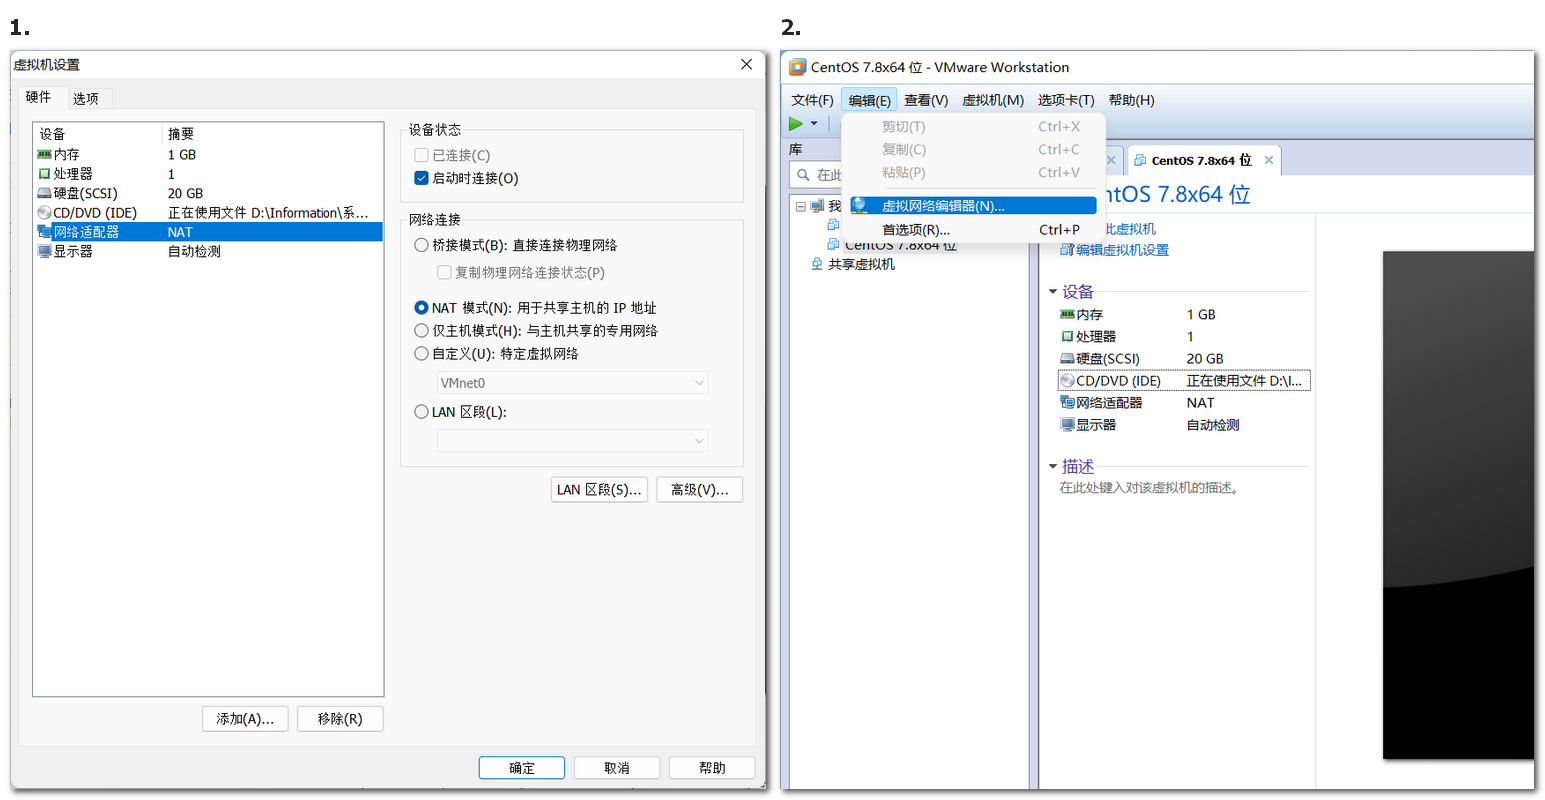Click the greyed 剪切(T) menu entry
Image resolution: width=1545 pixels, height=800 pixels.
tap(973, 127)
